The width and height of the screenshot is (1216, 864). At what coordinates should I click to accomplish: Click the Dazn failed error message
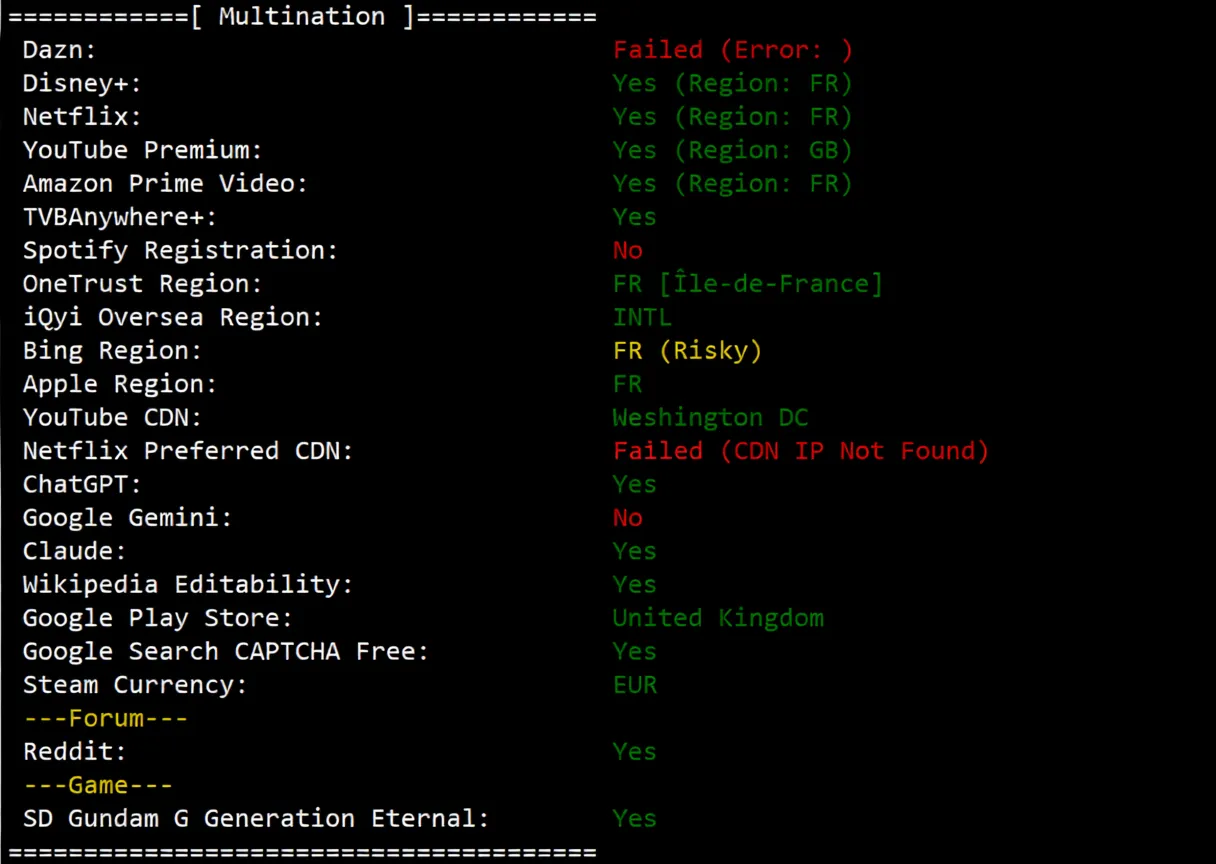[x=732, y=50]
